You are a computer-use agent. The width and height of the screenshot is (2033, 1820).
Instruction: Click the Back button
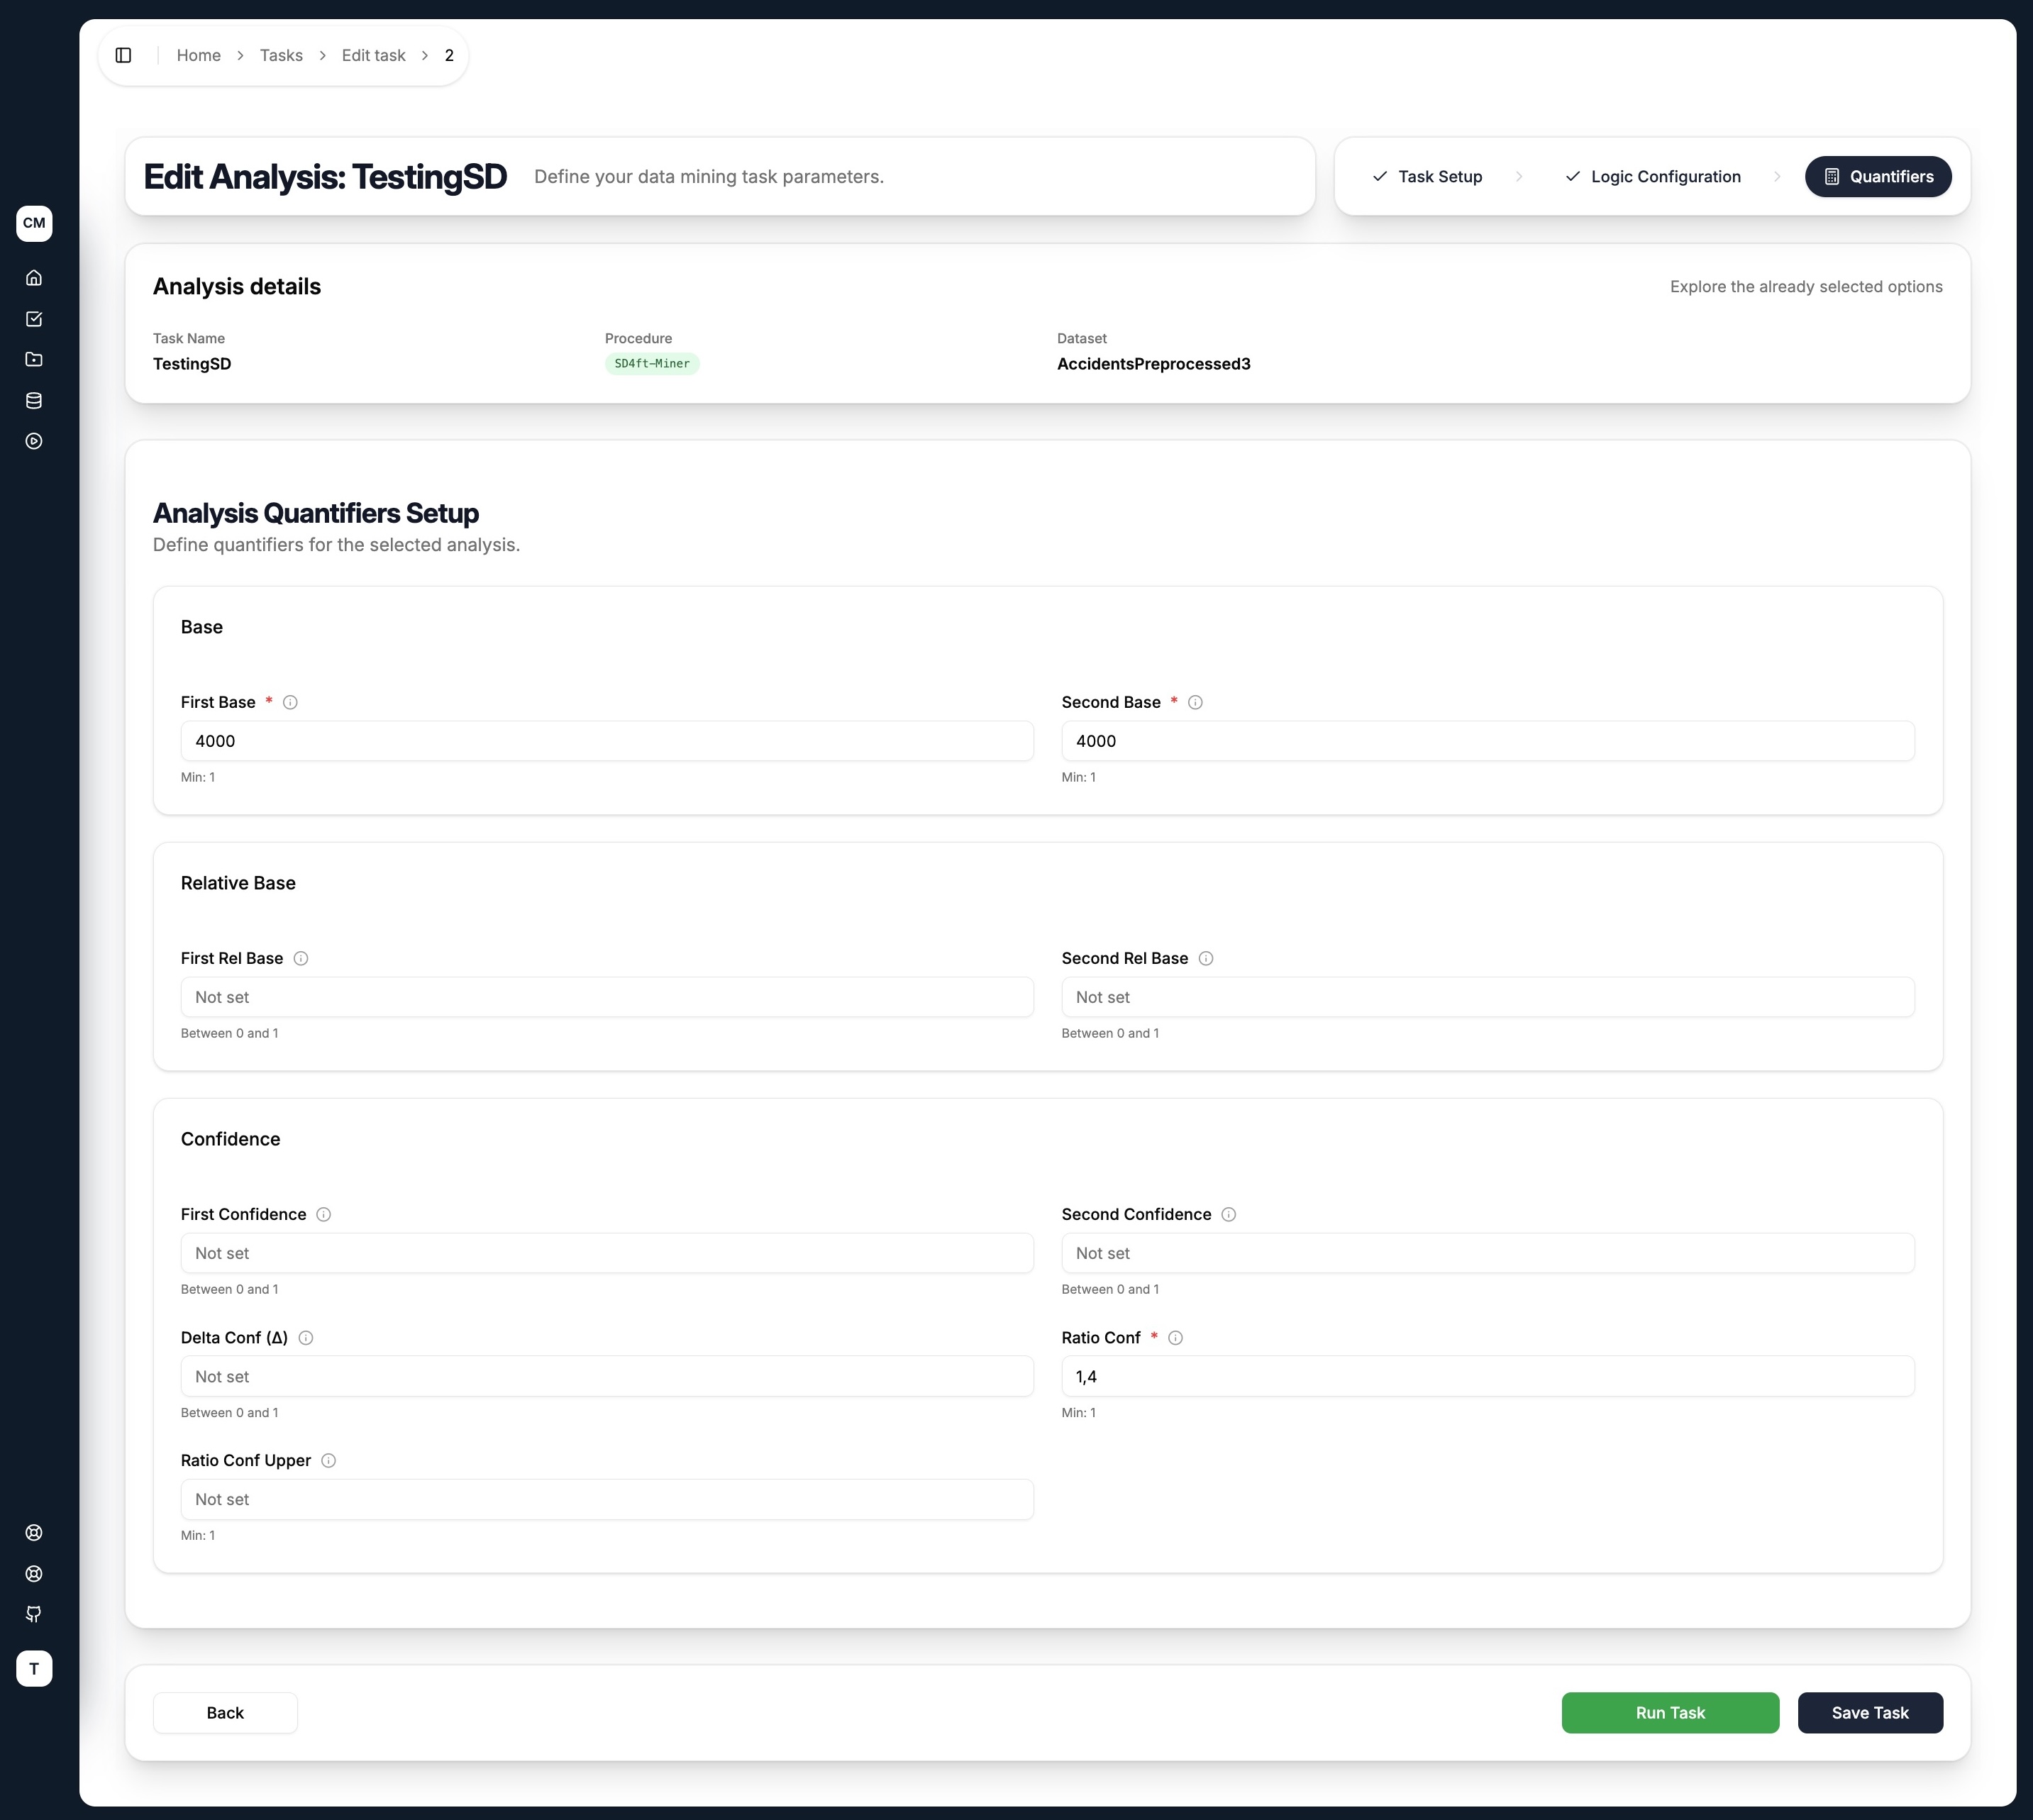[x=225, y=1713]
